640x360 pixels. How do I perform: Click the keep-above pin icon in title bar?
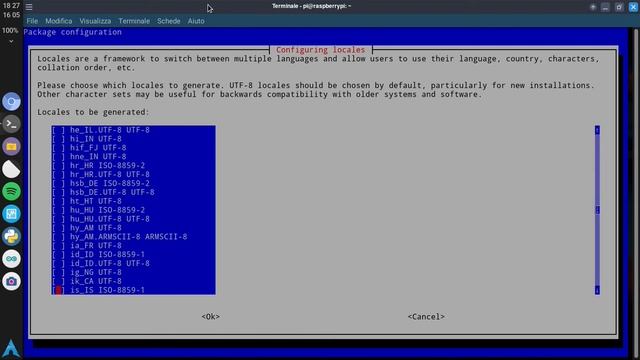pyautogui.click(x=593, y=7)
